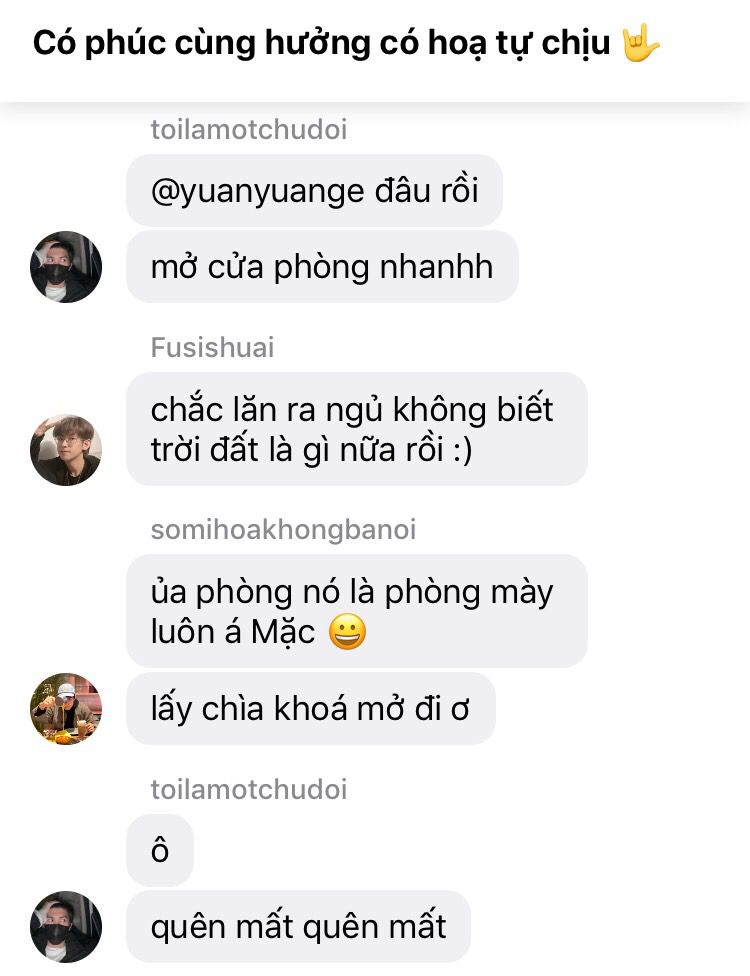Screen dimensions: 750x976
Task: Open the first toilamotchudoi username label
Action: pos(248,130)
